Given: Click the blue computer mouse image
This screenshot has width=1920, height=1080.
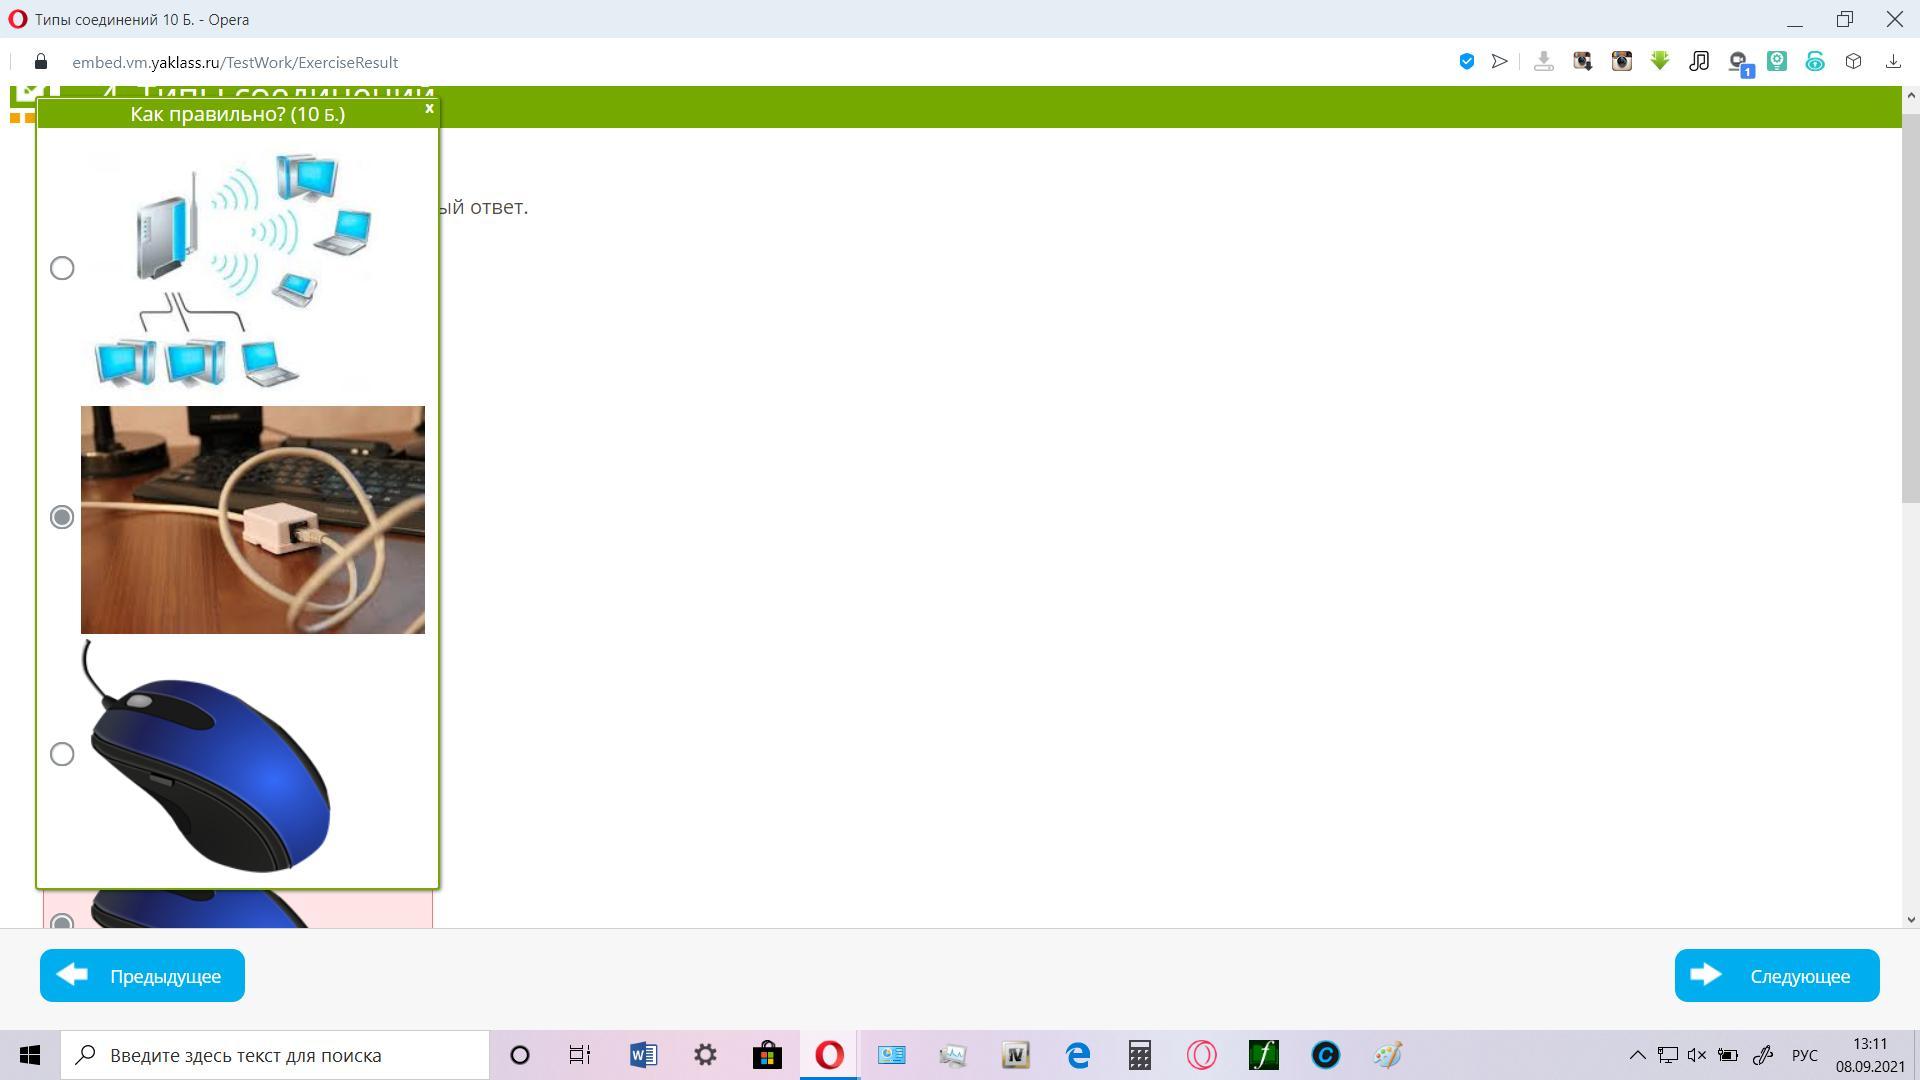Looking at the screenshot, I should (207, 756).
